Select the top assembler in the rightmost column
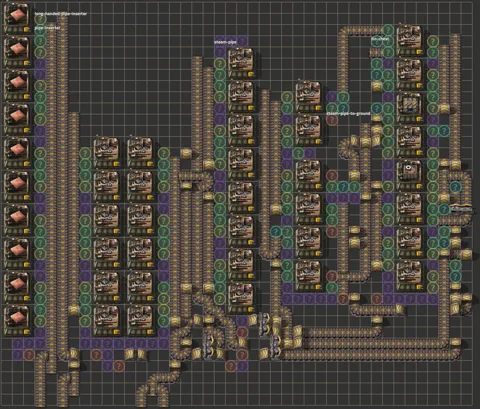The width and height of the screenshot is (480, 409). pos(409,39)
